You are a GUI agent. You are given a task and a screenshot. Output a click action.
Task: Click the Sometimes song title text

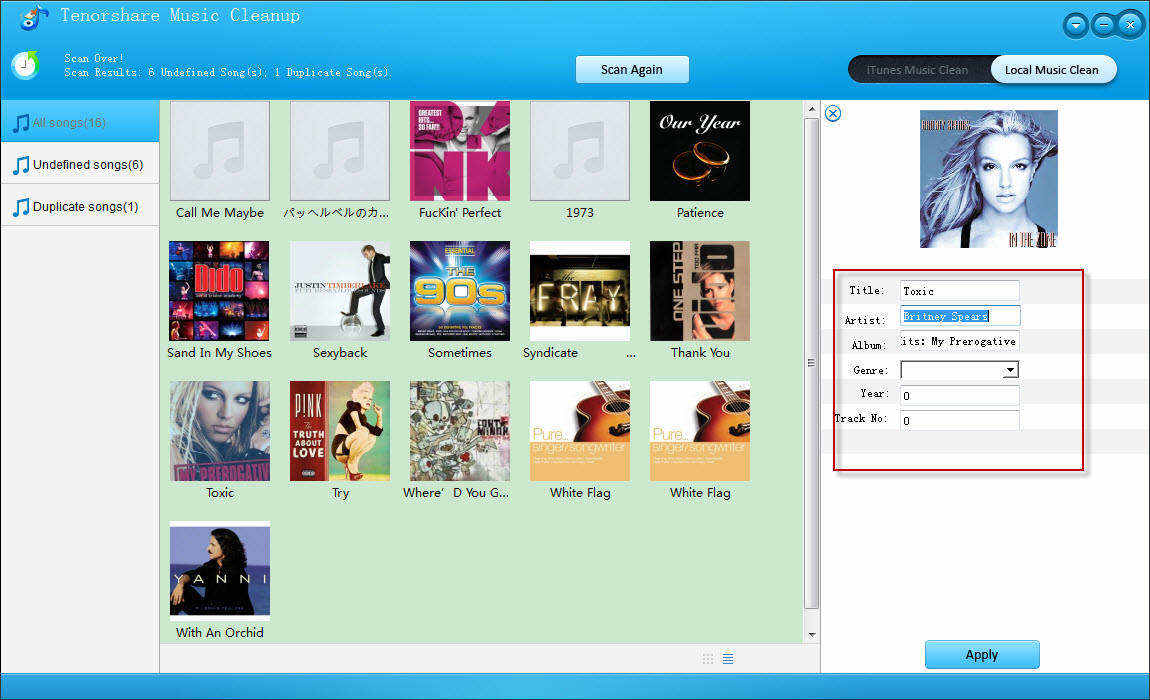click(460, 353)
